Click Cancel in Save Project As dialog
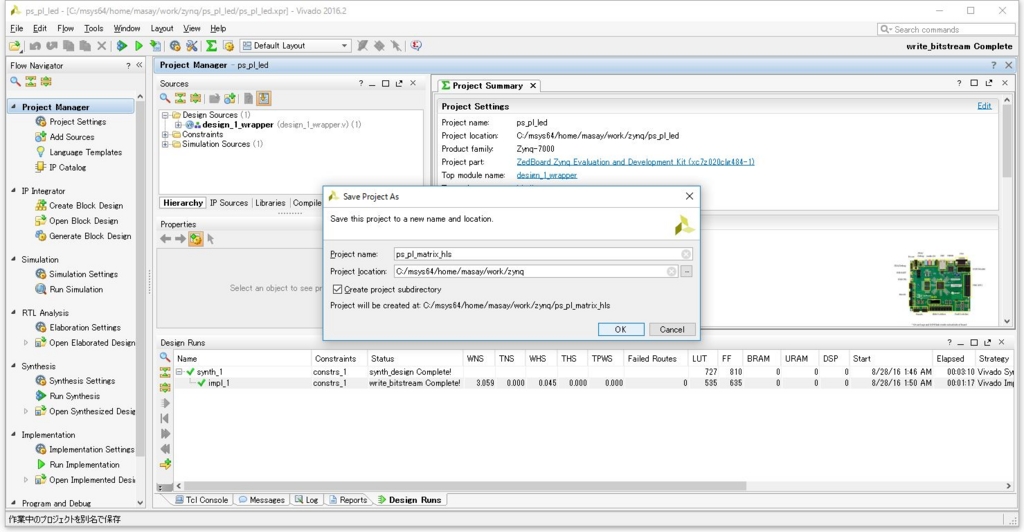The image size is (1024, 532). pos(671,330)
